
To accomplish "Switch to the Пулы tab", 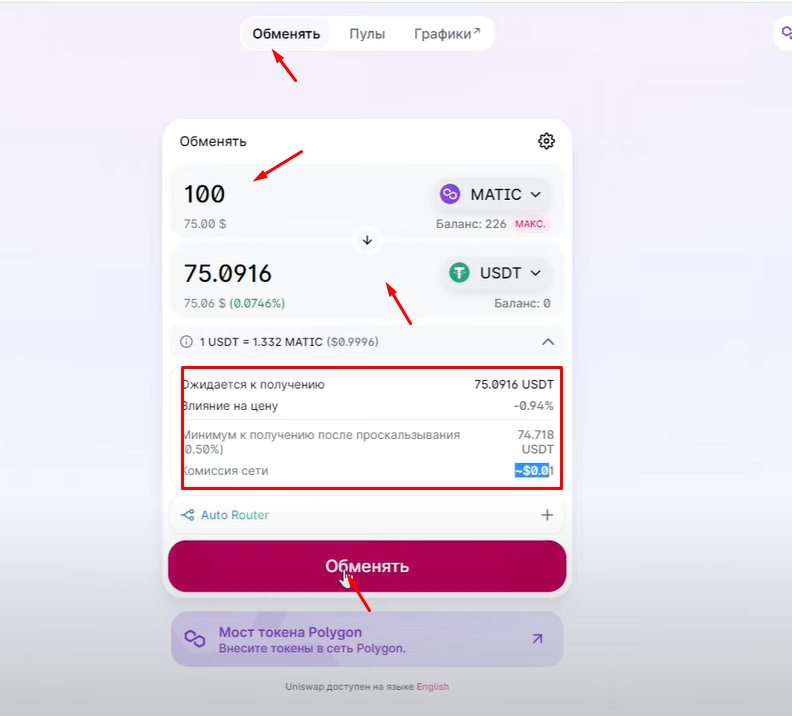I will (x=367, y=34).
